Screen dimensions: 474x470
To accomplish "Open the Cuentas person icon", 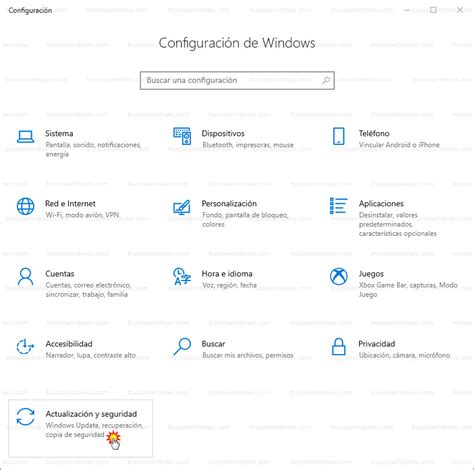I will pos(25,276).
